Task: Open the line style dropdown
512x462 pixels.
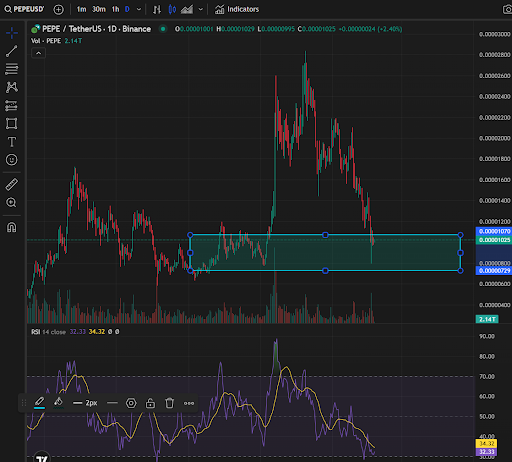Action: click(x=112, y=403)
